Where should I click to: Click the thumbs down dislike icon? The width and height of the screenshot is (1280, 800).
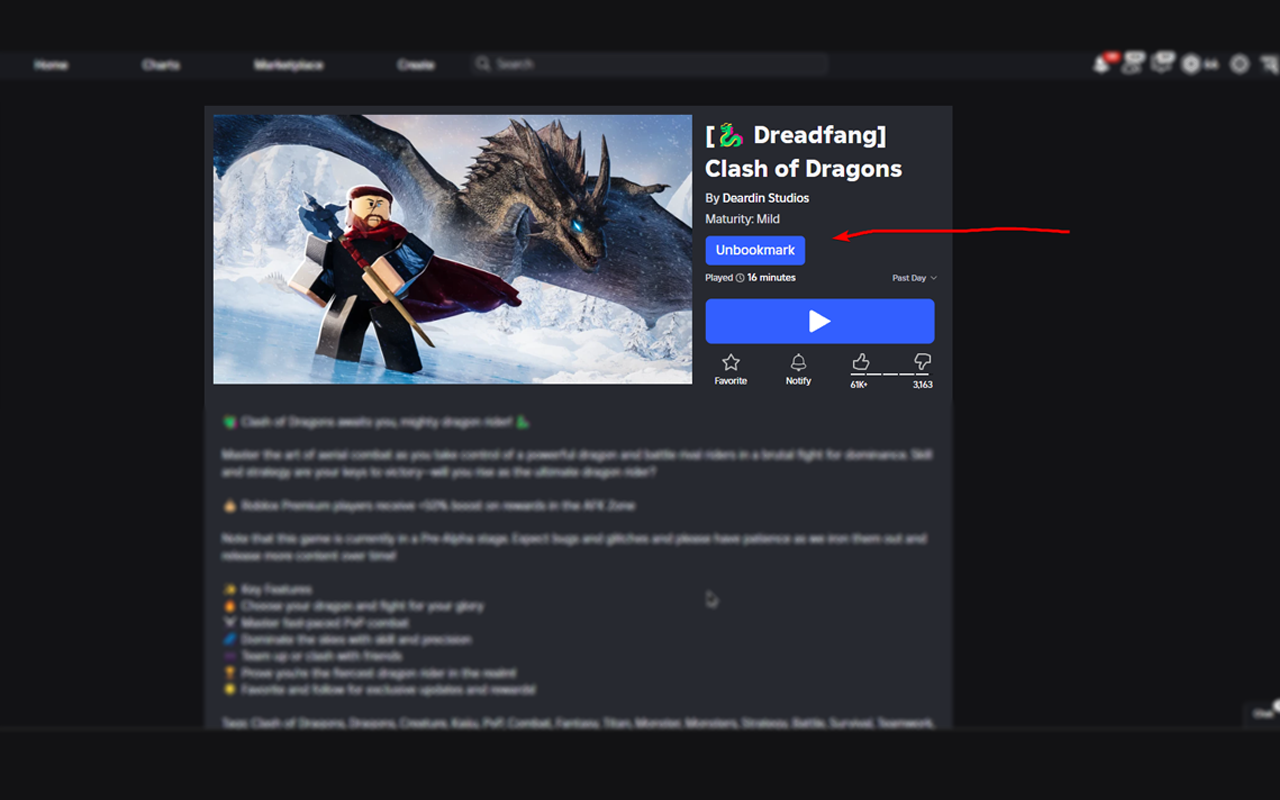coord(922,362)
